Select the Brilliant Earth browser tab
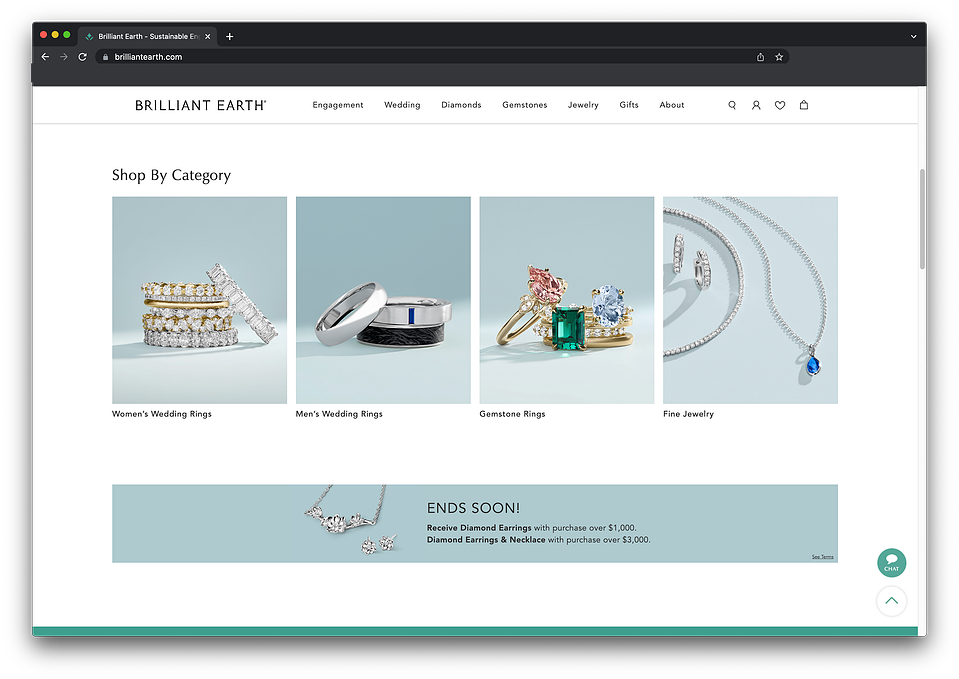Viewport: 959px width, 679px height. [147, 37]
